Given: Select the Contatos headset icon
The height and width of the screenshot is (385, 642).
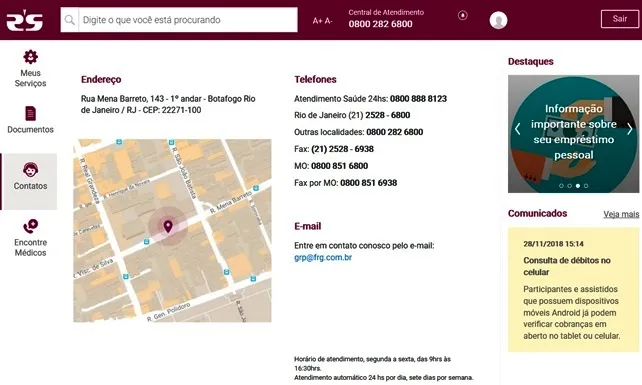Looking at the screenshot, I should 31,169.
